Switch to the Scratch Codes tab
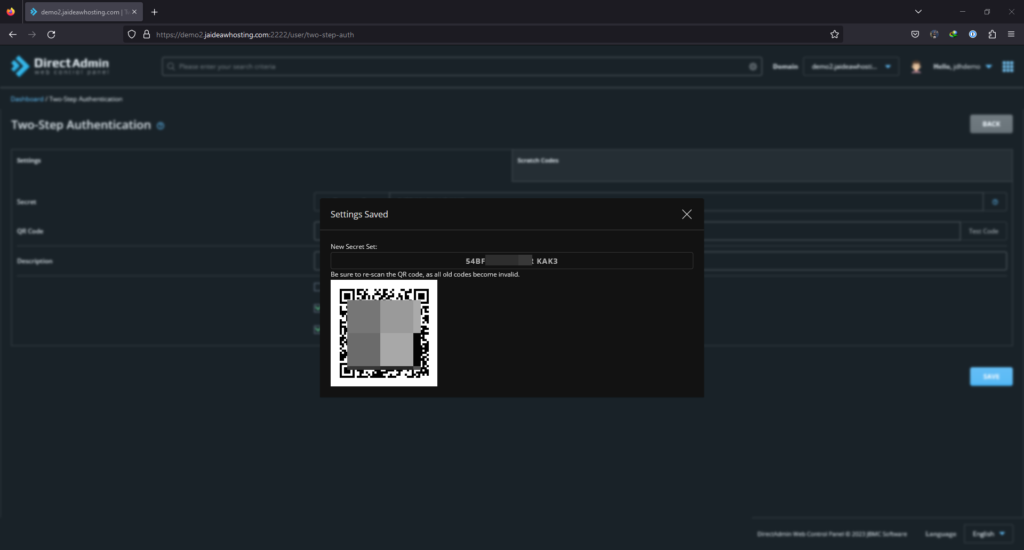Image resolution: width=1024 pixels, height=550 pixels. point(761,165)
